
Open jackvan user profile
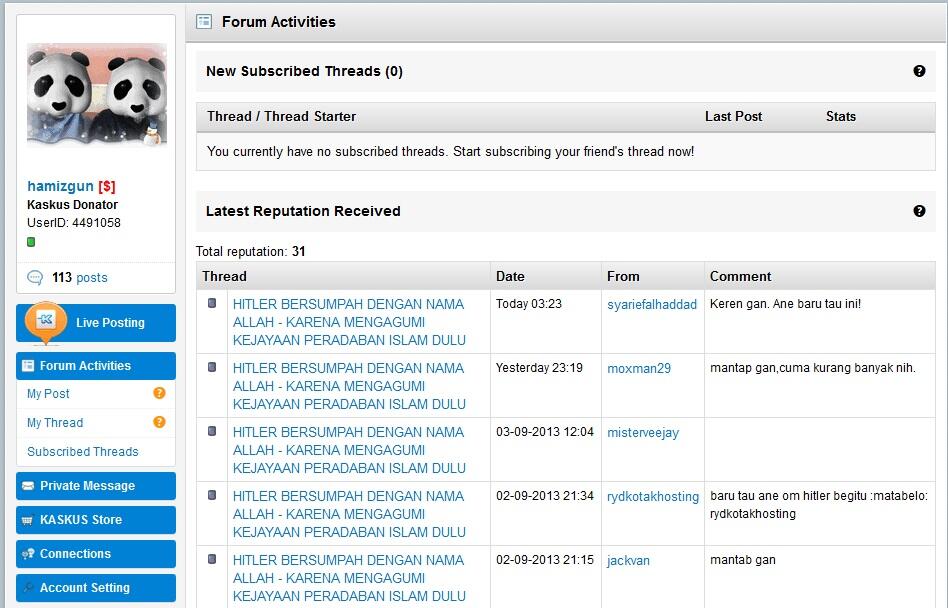click(628, 561)
